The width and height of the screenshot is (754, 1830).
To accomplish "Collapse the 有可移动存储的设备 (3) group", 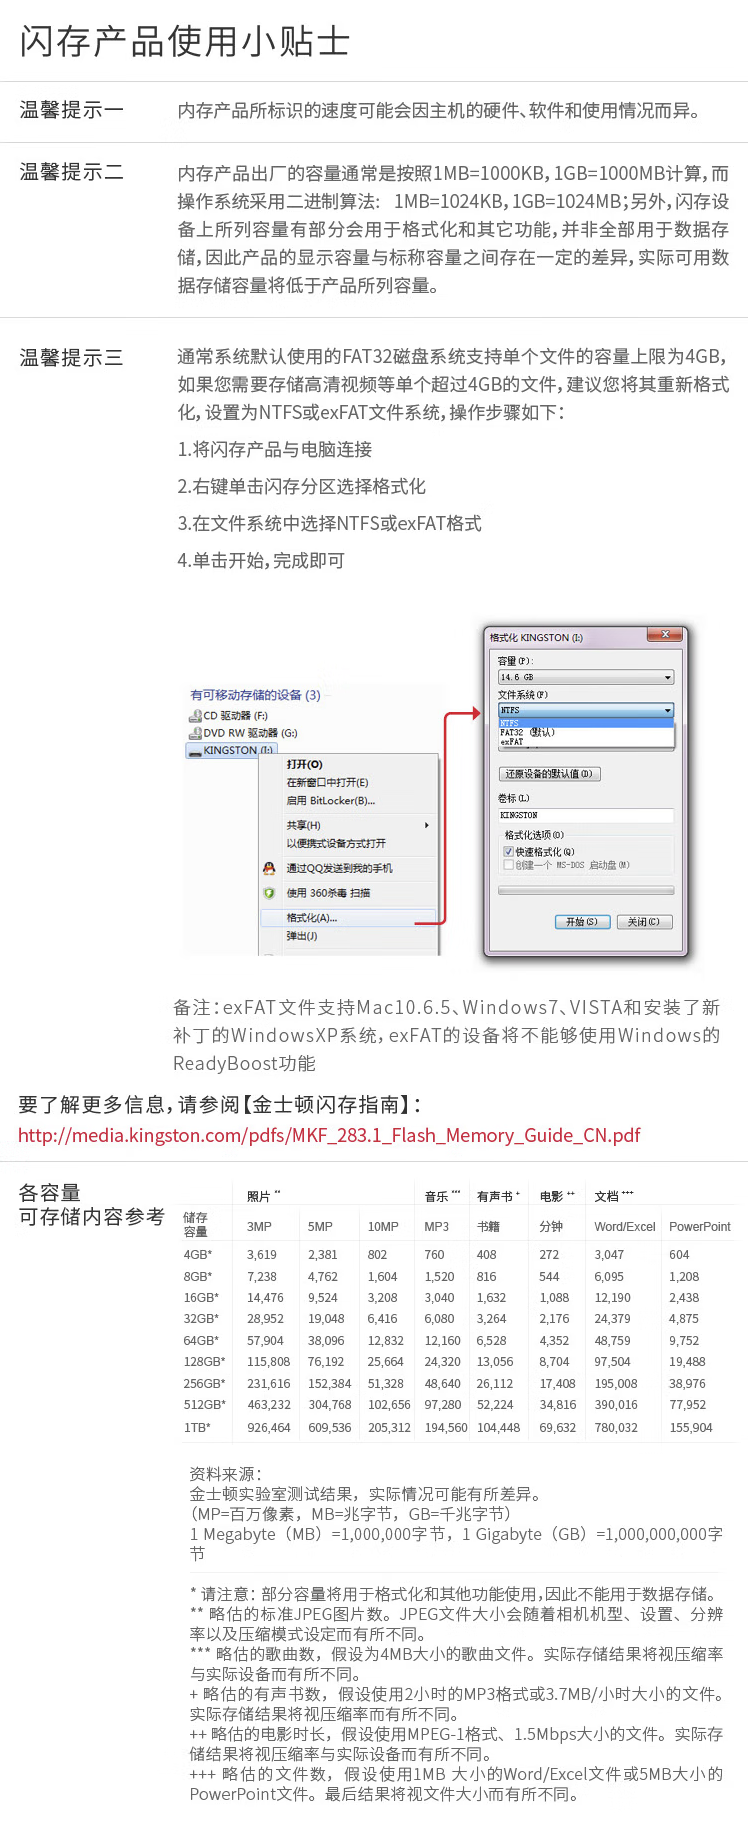I will tap(256, 695).
